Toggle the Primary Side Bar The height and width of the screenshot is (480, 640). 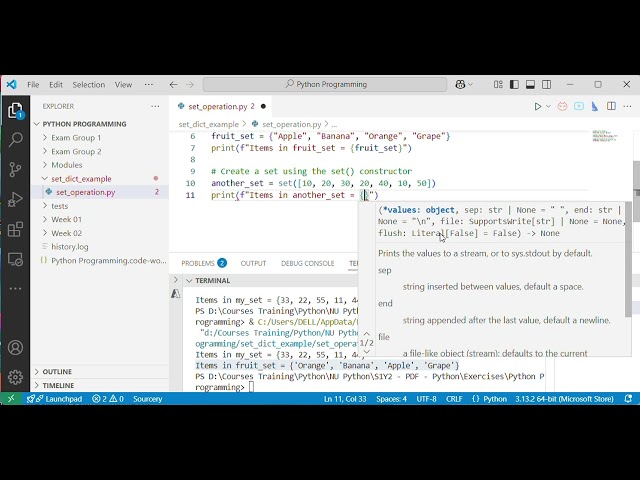point(514,84)
